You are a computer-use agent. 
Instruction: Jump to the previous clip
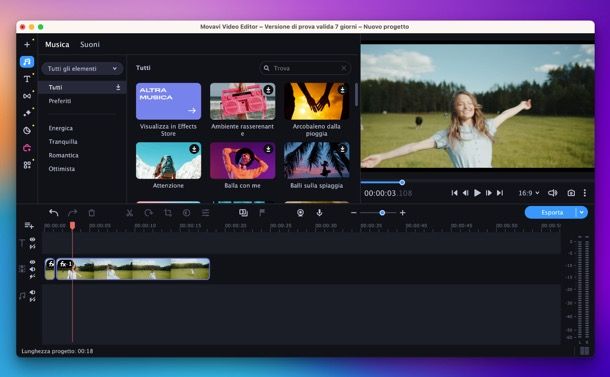[x=454, y=193]
